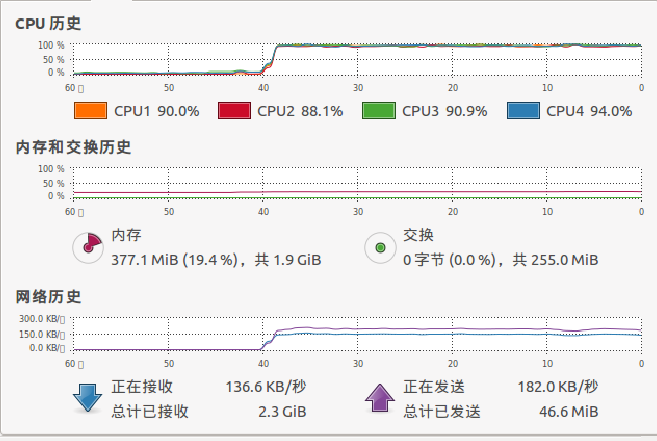Screen dimensions: 657x441
Task: Click the 377.1 MiB memory usage text
Action: (x=216, y=259)
